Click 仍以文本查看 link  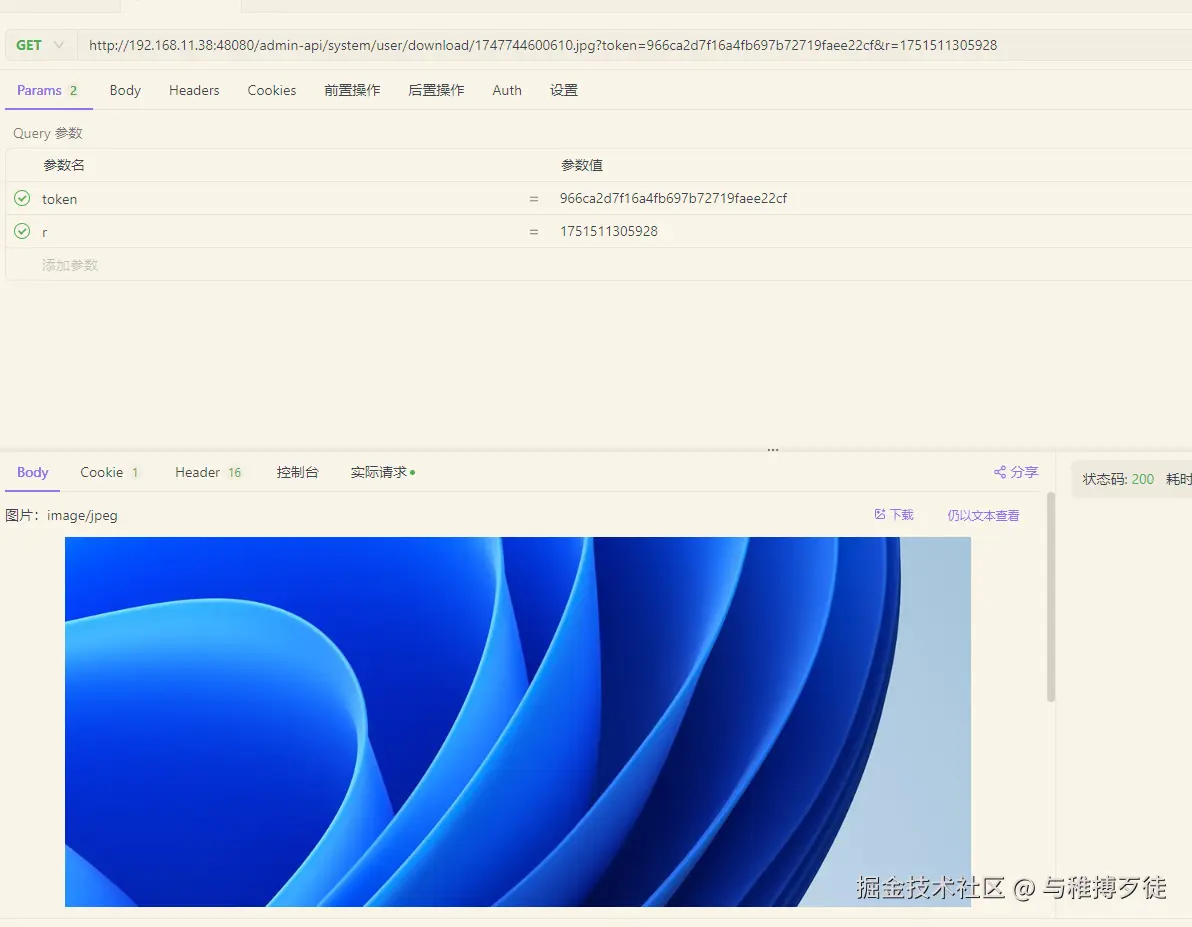click(x=983, y=515)
